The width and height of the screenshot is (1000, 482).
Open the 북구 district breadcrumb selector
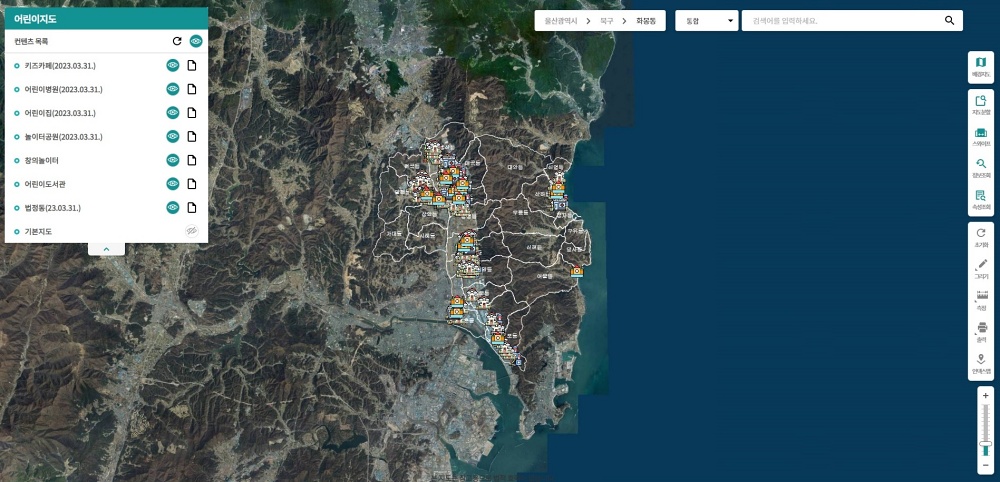tap(607, 20)
